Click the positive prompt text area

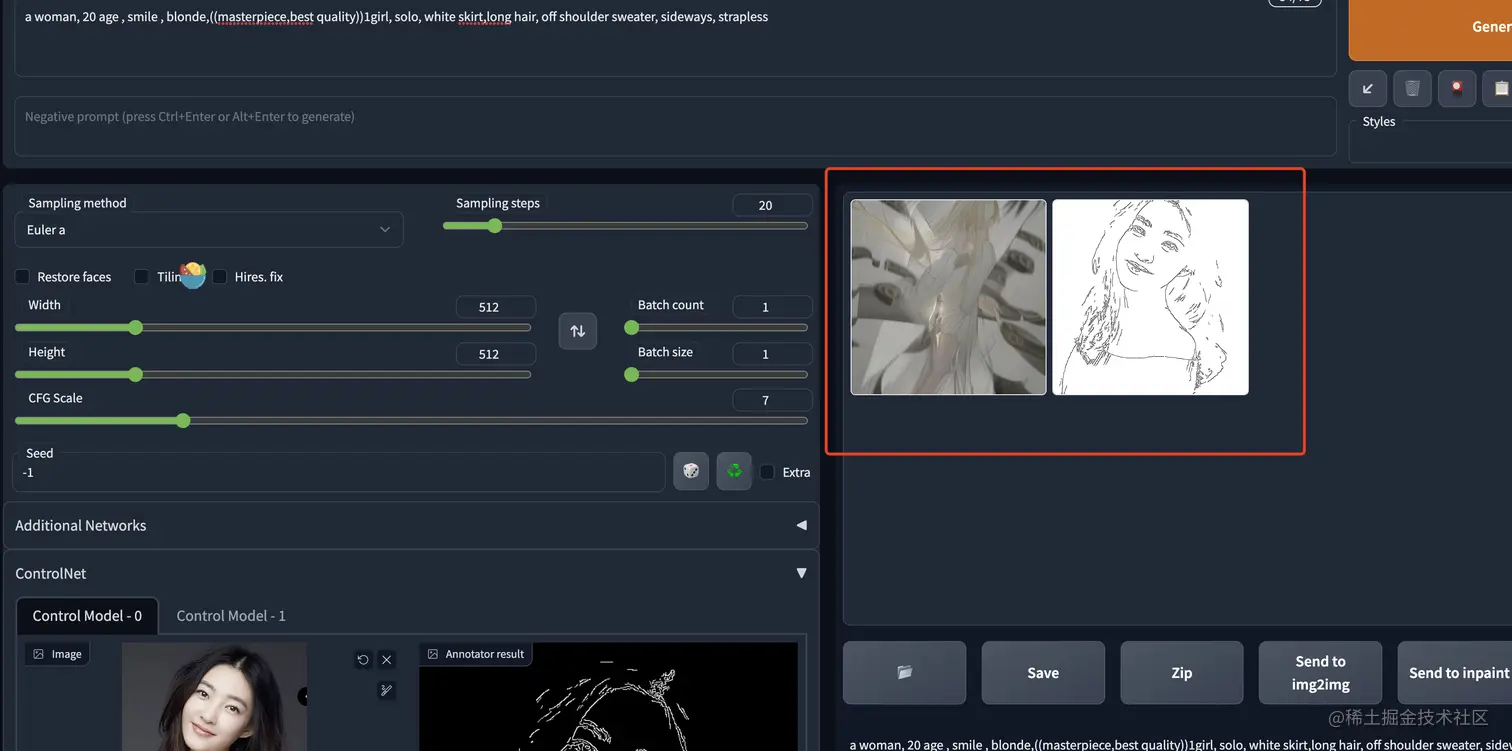[675, 37]
